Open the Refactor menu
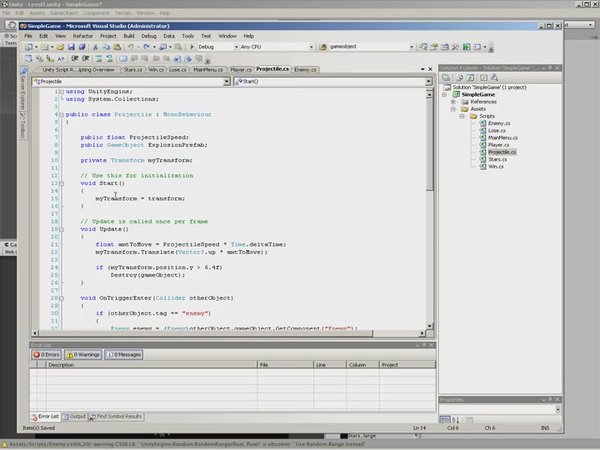Screen dimensions: 600x450 [x=85, y=35]
